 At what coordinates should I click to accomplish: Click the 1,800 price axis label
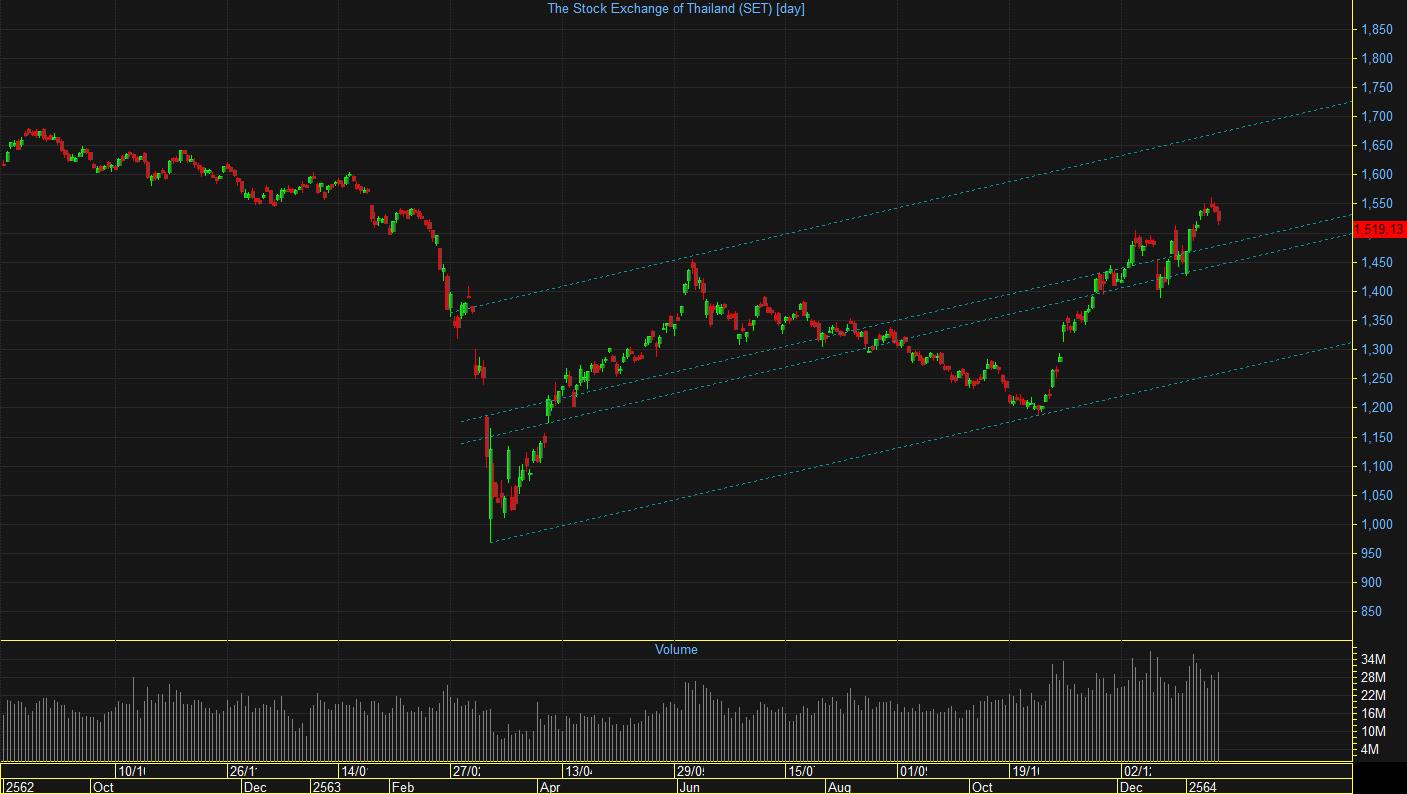(x=1376, y=59)
